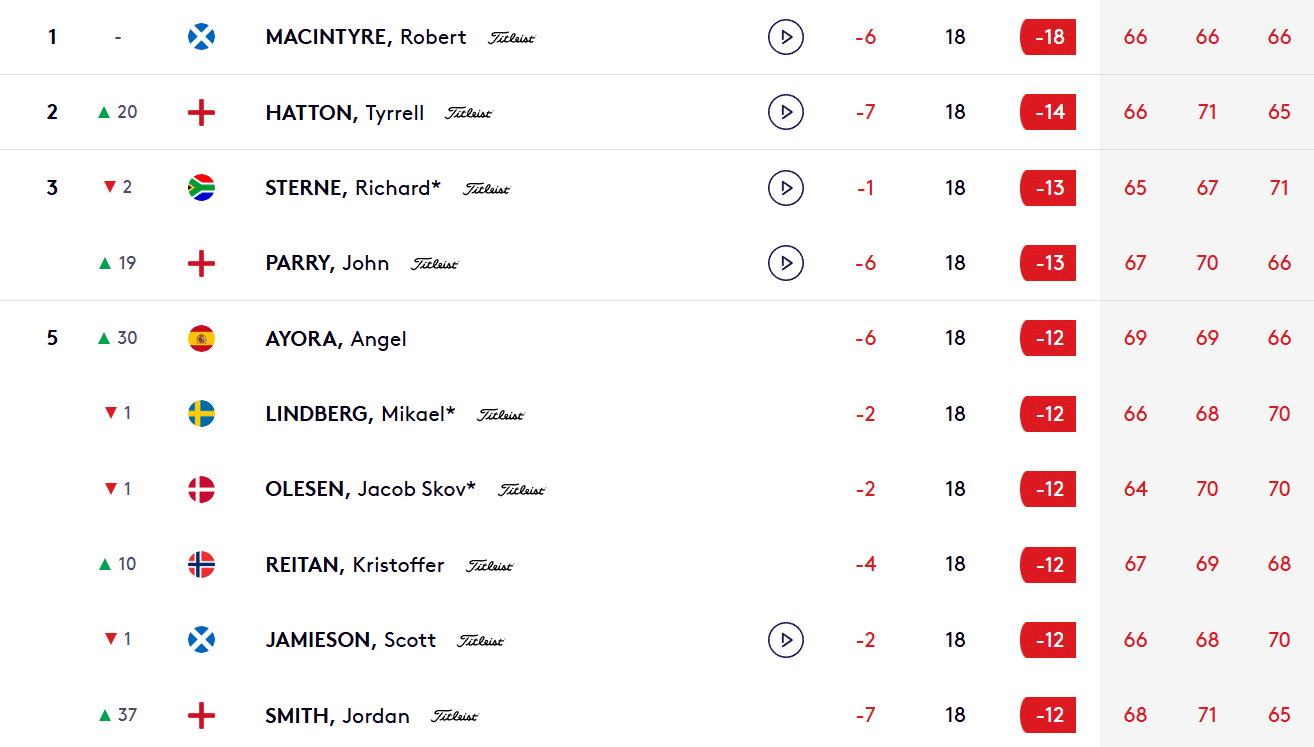Click the Sweden flag beside Lindberg
This screenshot has width=1314, height=747.
tap(201, 414)
